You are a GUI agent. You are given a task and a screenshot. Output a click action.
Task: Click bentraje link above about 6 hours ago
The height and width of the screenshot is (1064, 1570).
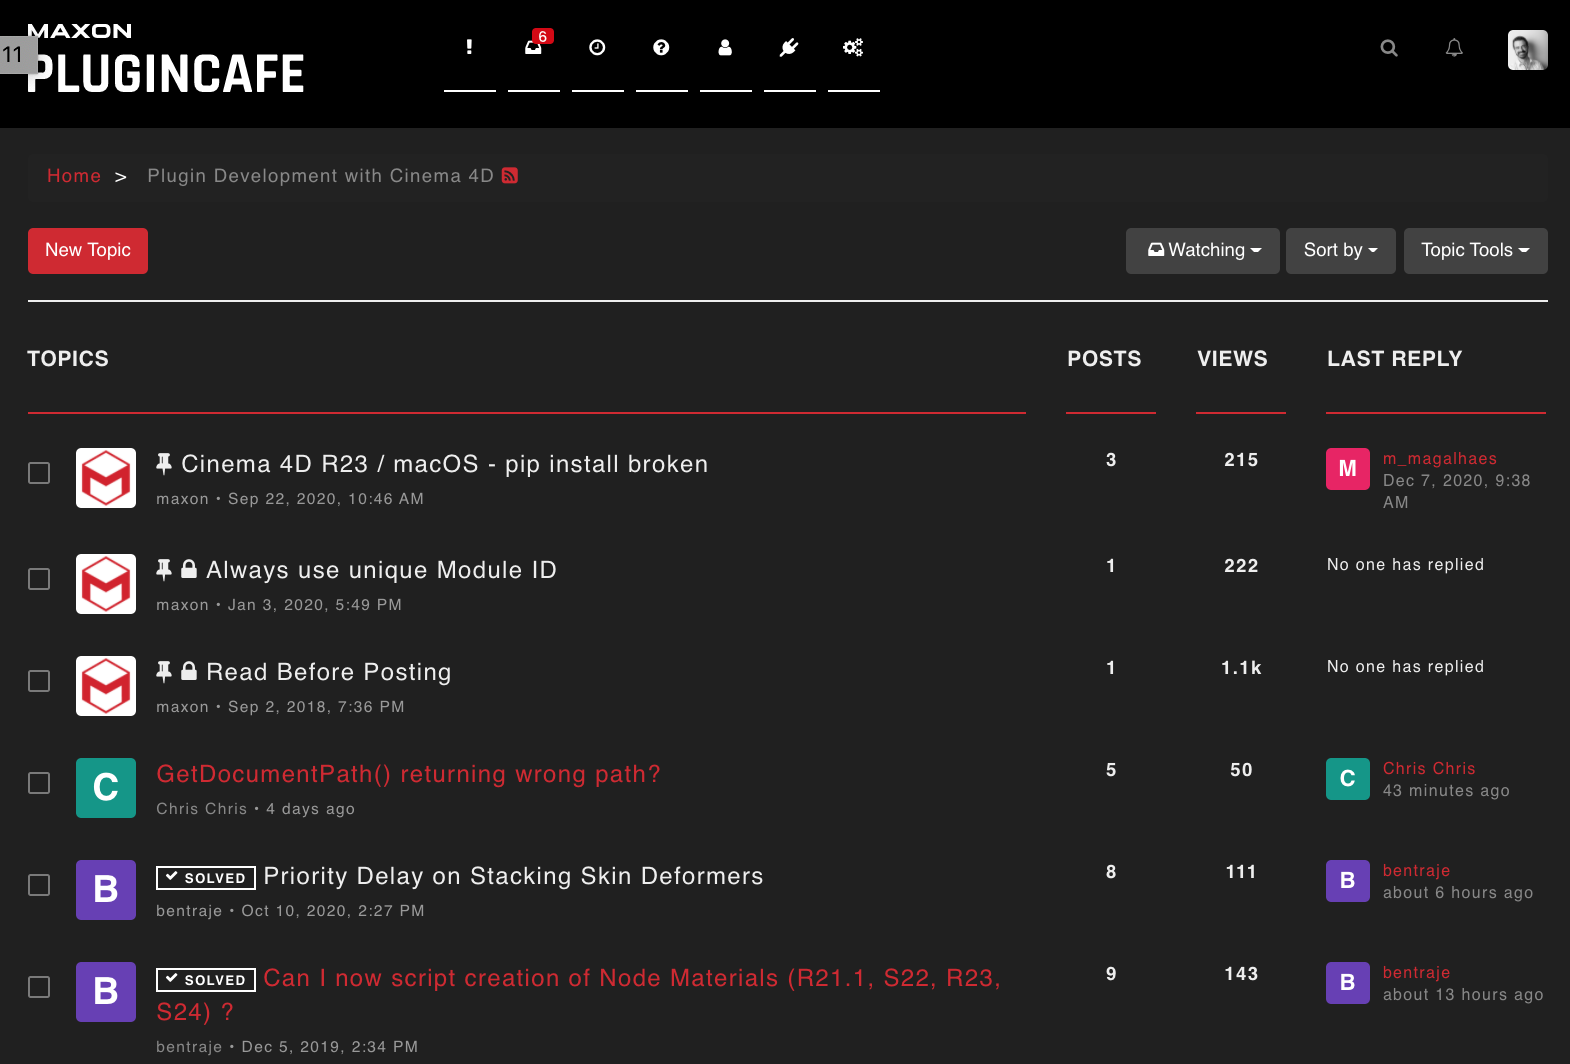click(x=1416, y=871)
